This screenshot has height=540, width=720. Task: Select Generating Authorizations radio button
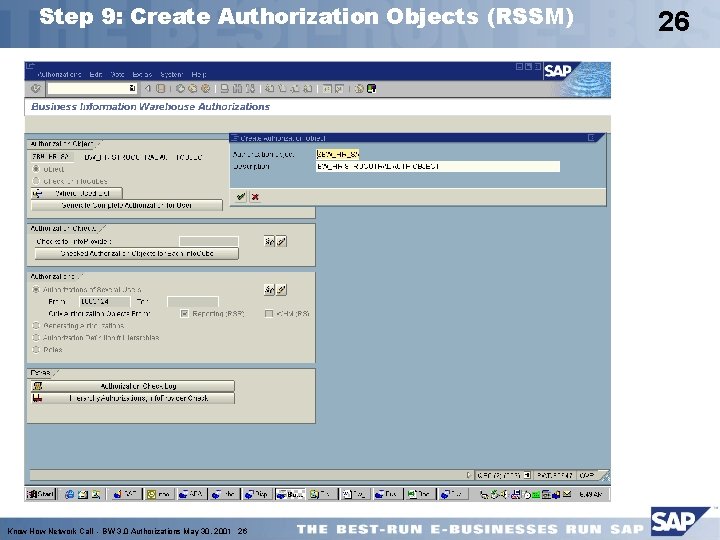click(36, 326)
